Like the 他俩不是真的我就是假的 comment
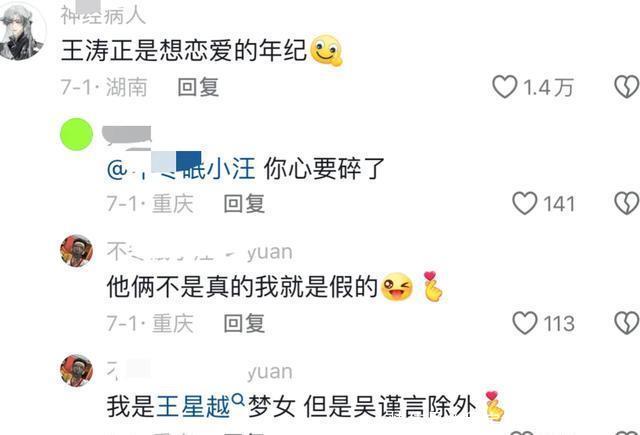Screen dimensions: 640x435 pos(524,323)
